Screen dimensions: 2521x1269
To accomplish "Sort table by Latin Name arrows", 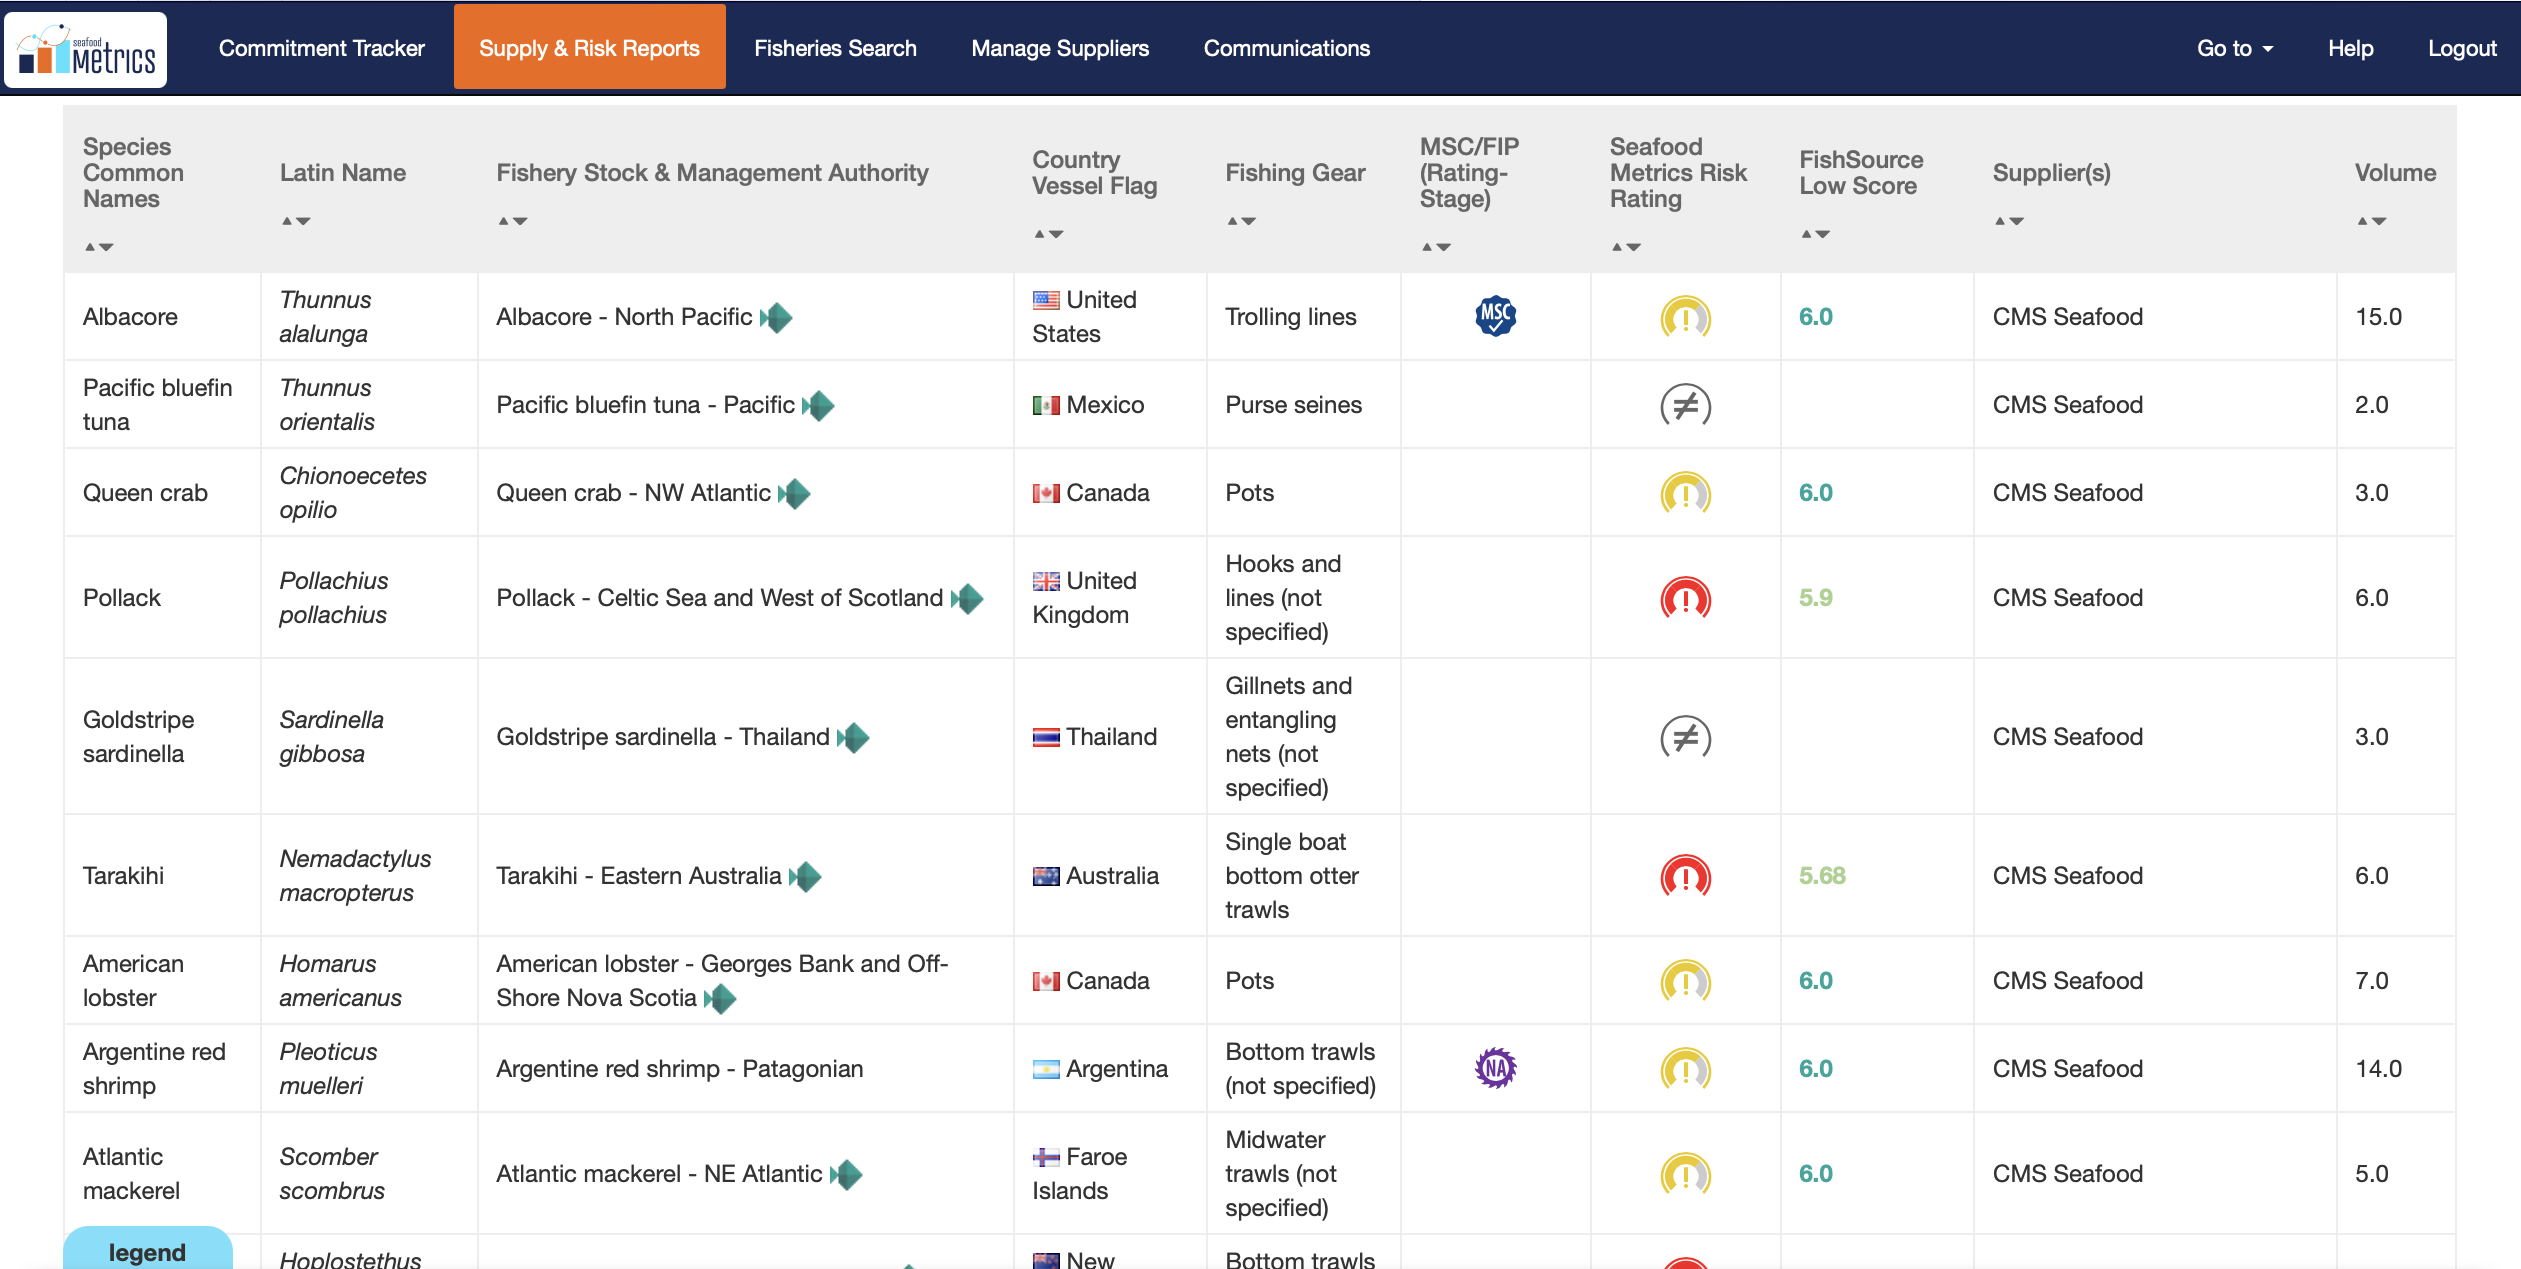I will tap(295, 221).
